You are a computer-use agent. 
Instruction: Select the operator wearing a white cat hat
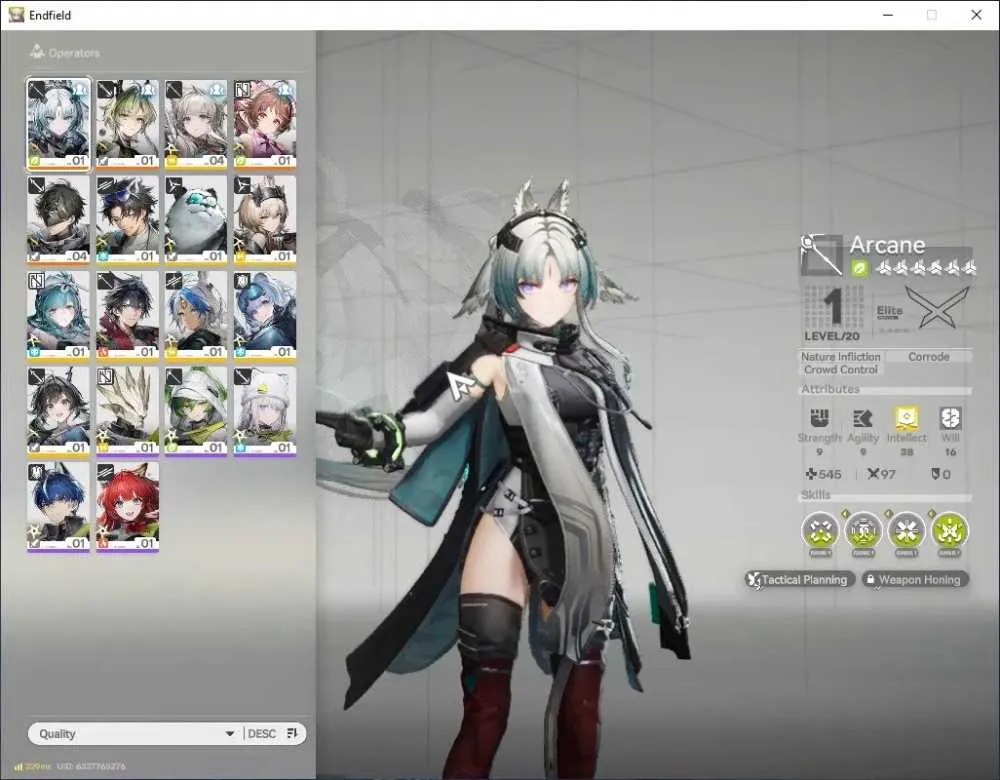(x=265, y=411)
